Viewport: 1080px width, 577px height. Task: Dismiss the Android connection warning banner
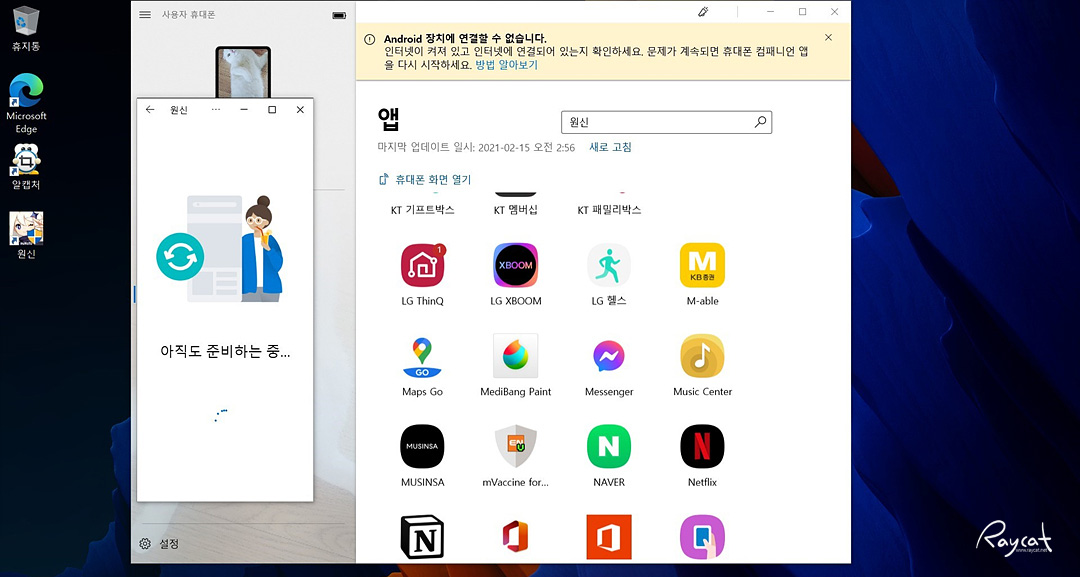[x=829, y=38]
